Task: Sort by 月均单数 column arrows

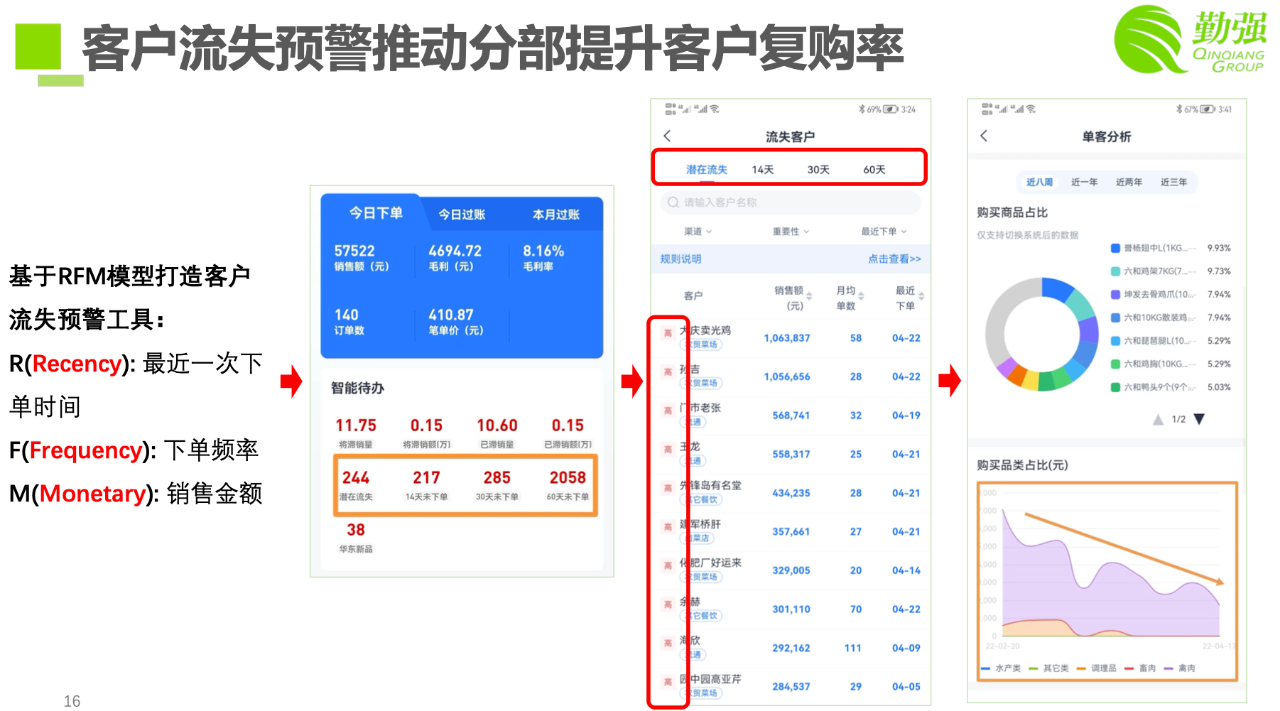Action: click(x=863, y=296)
